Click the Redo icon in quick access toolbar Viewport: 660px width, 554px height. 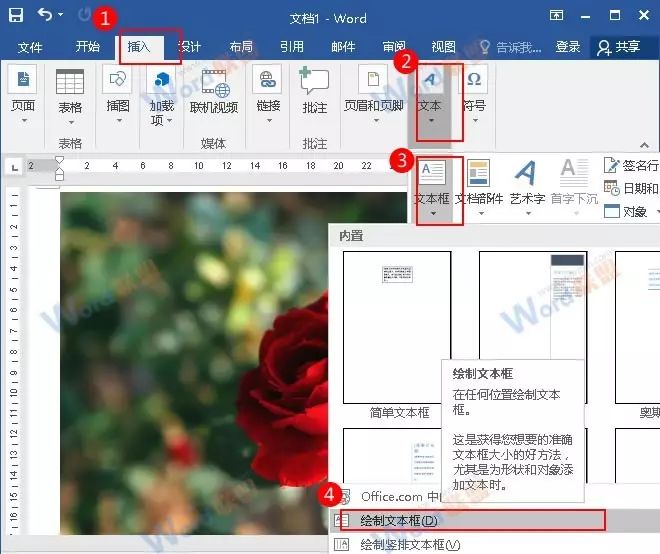pos(85,15)
